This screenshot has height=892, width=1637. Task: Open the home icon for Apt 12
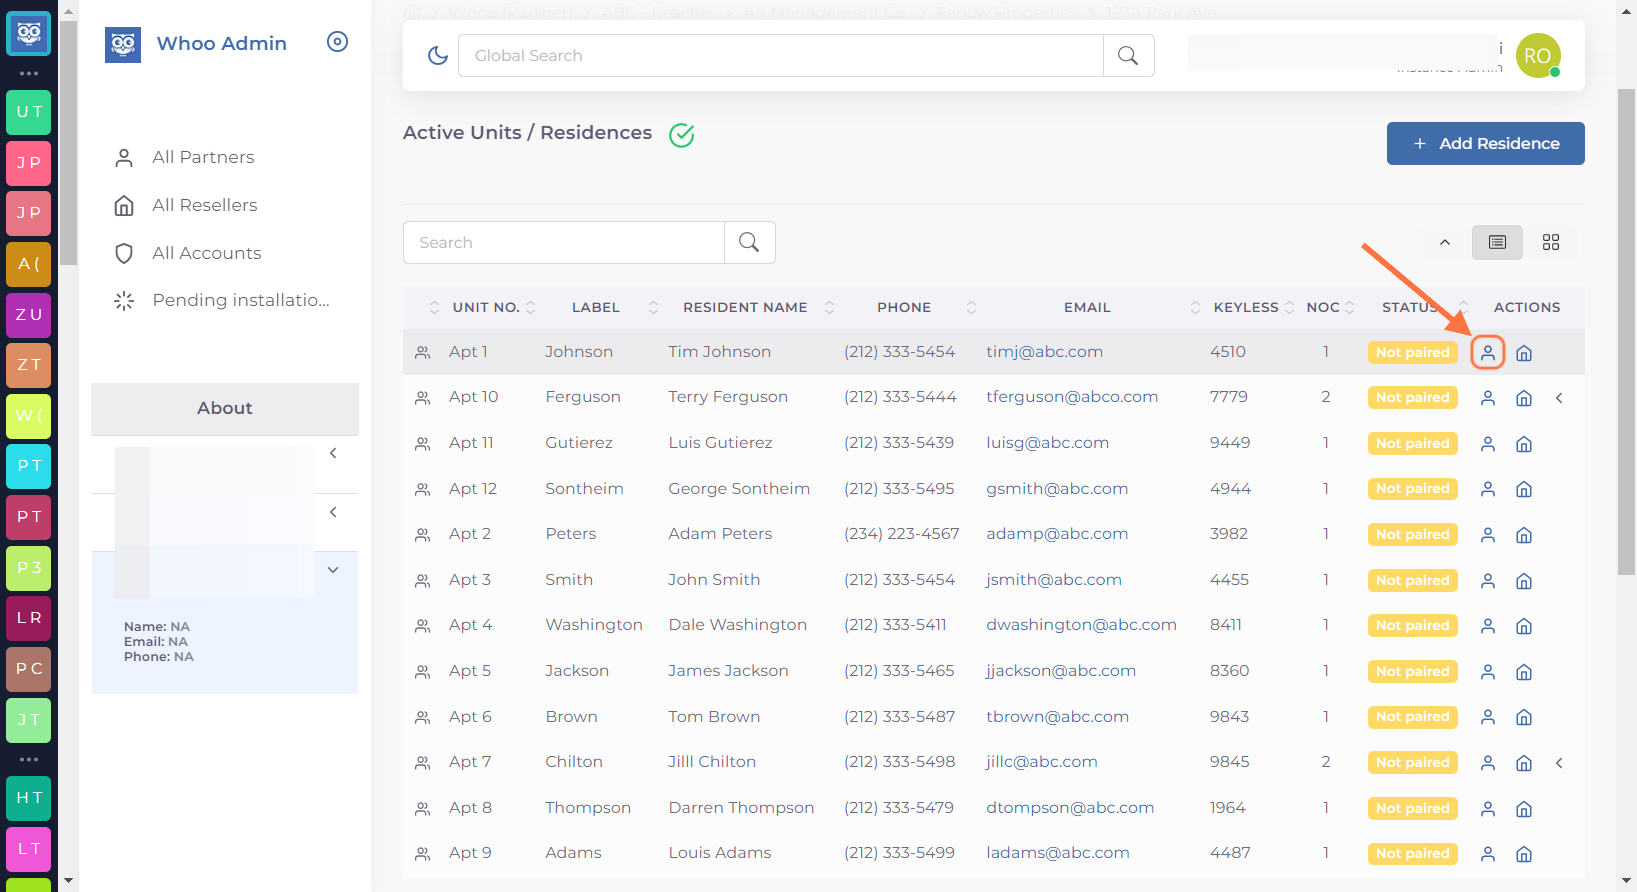[x=1524, y=489]
